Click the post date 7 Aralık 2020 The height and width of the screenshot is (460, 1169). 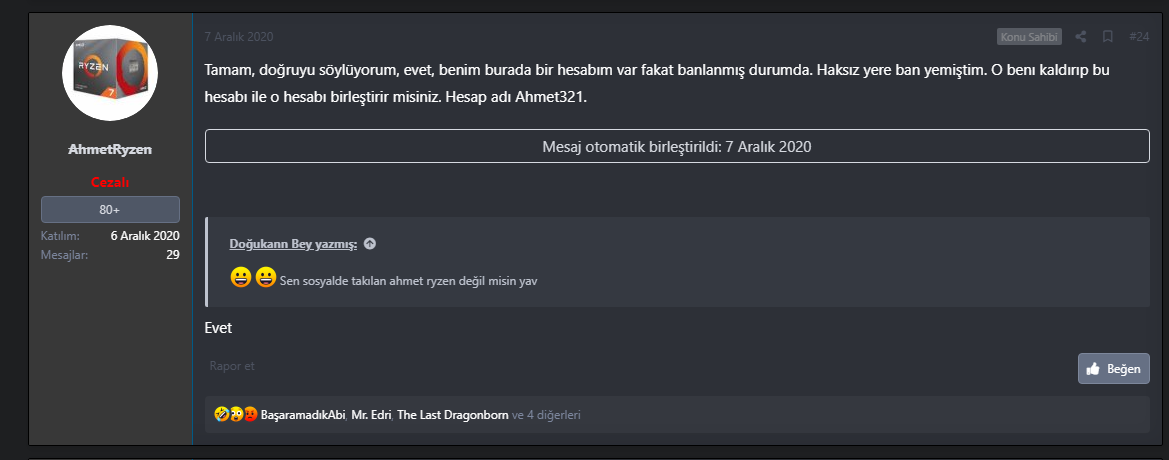point(239,37)
